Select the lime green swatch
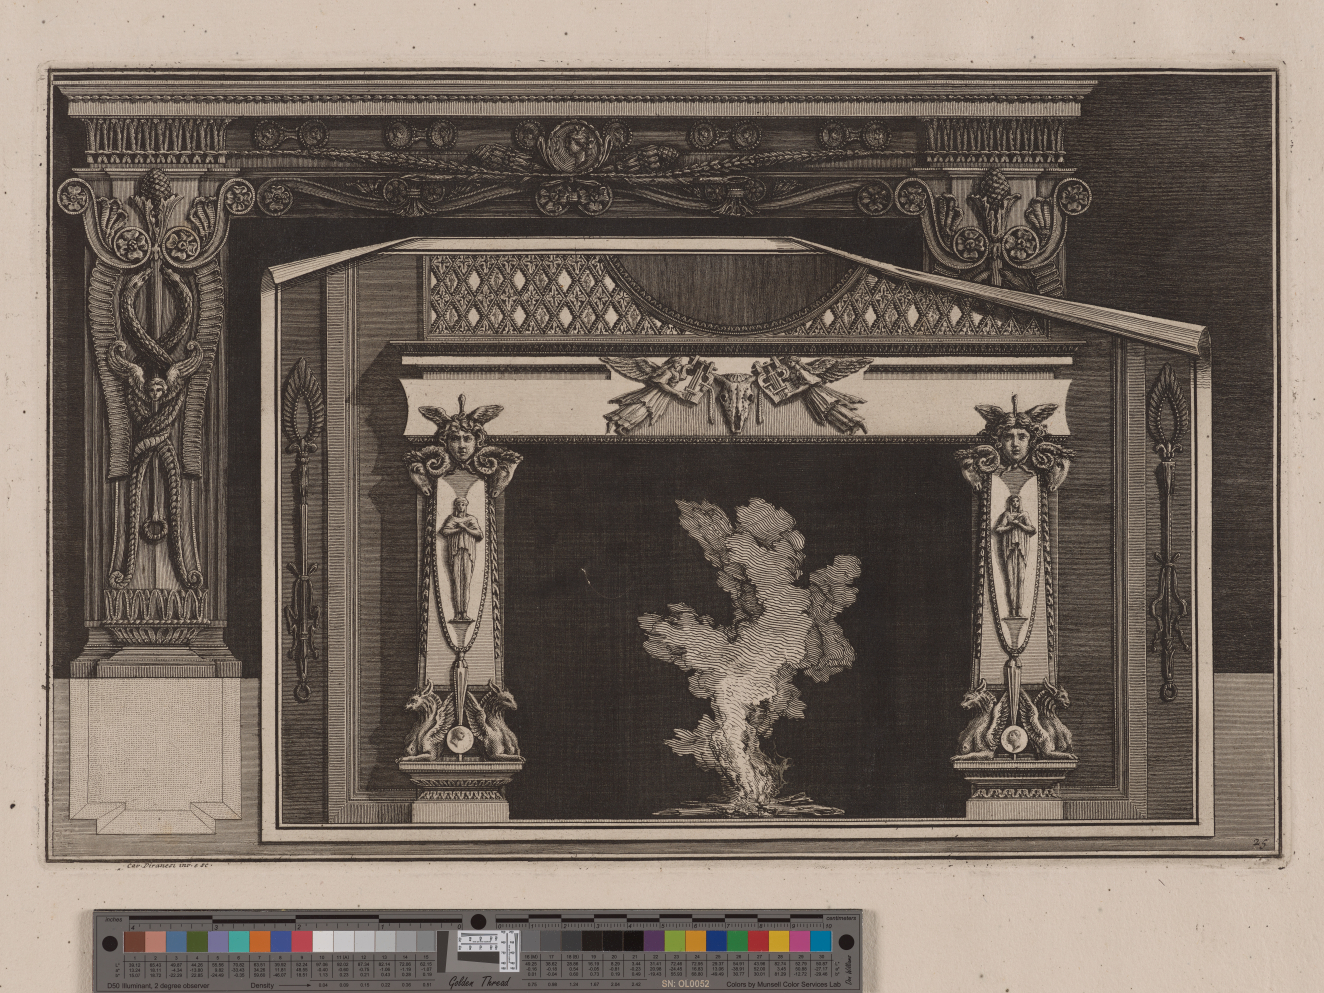This screenshot has height=993, width=1324. (x=674, y=941)
